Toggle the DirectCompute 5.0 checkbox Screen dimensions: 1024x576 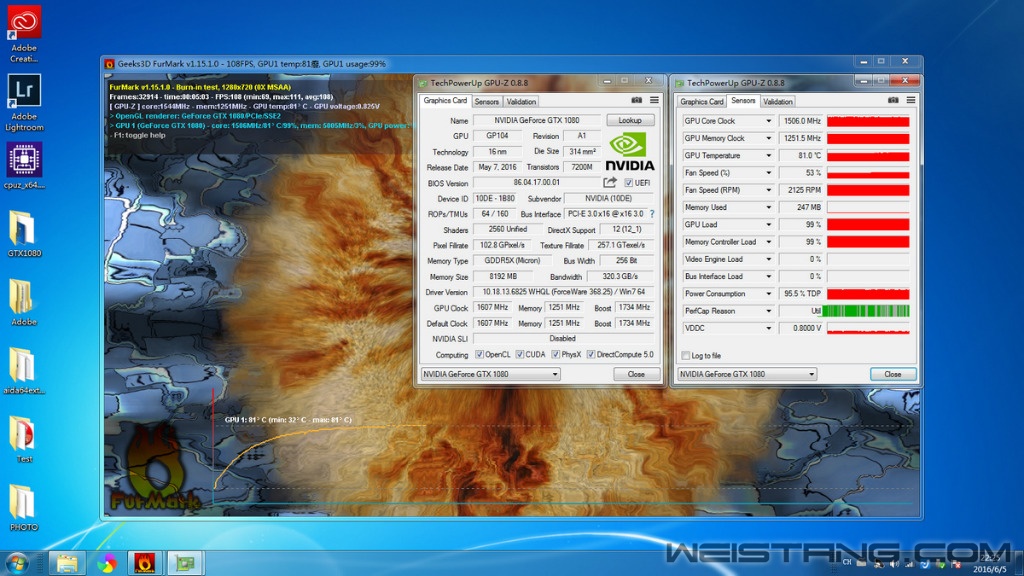point(591,355)
